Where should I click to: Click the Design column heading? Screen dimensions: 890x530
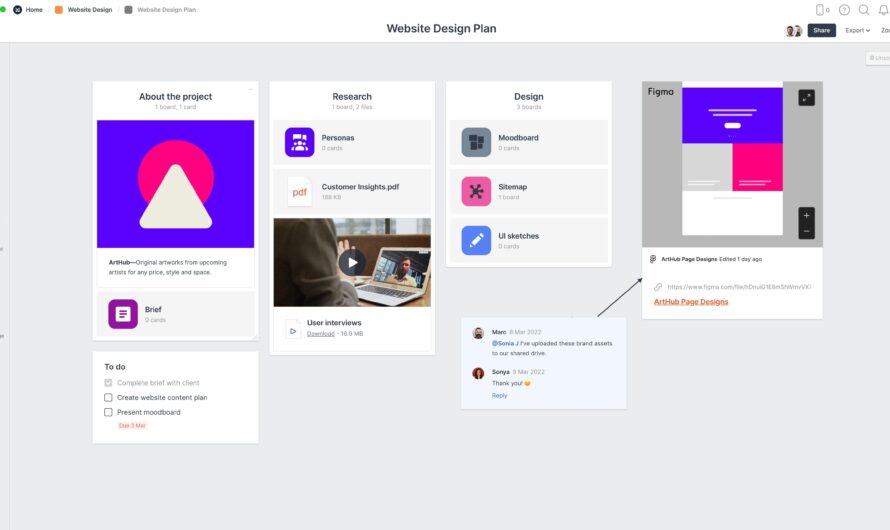click(528, 96)
